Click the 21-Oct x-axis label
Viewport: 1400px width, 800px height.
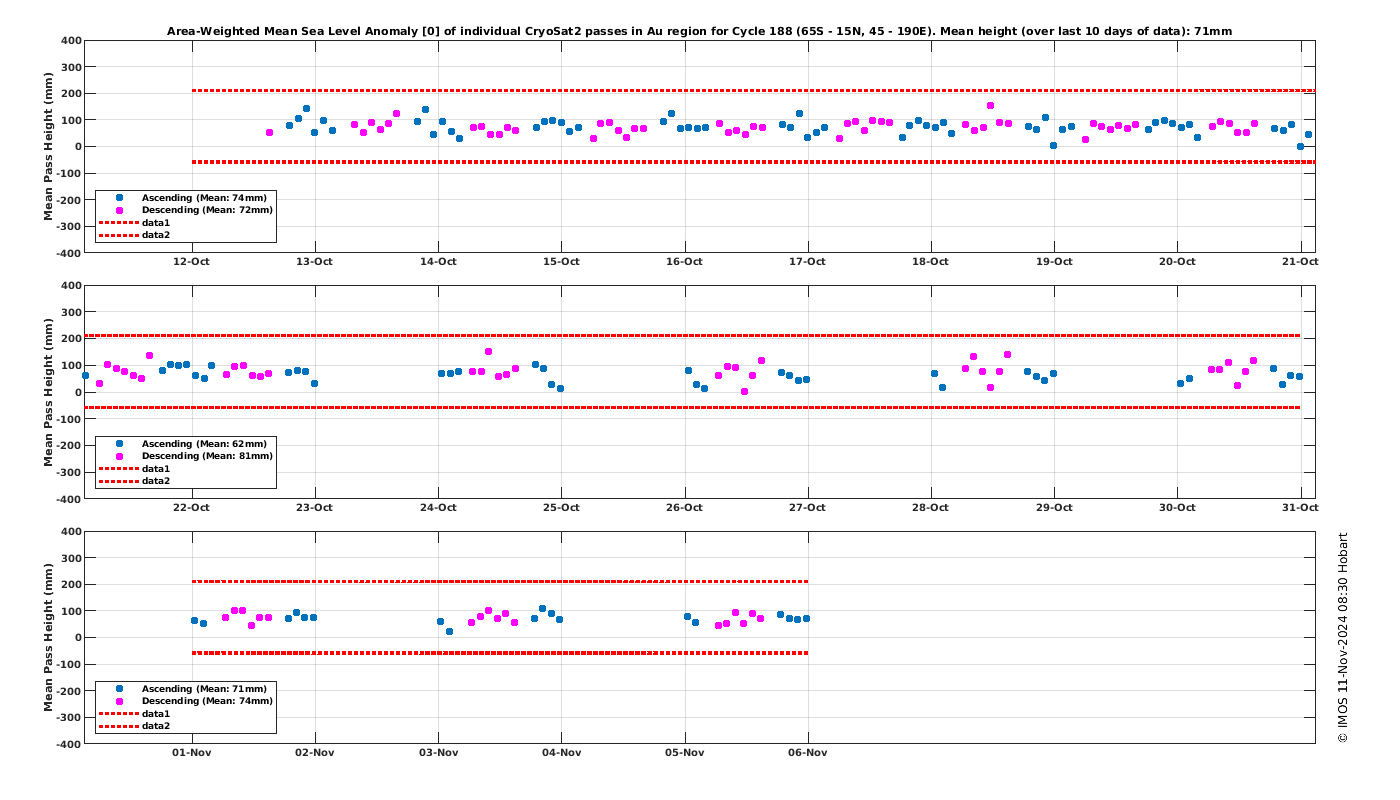coord(1300,262)
